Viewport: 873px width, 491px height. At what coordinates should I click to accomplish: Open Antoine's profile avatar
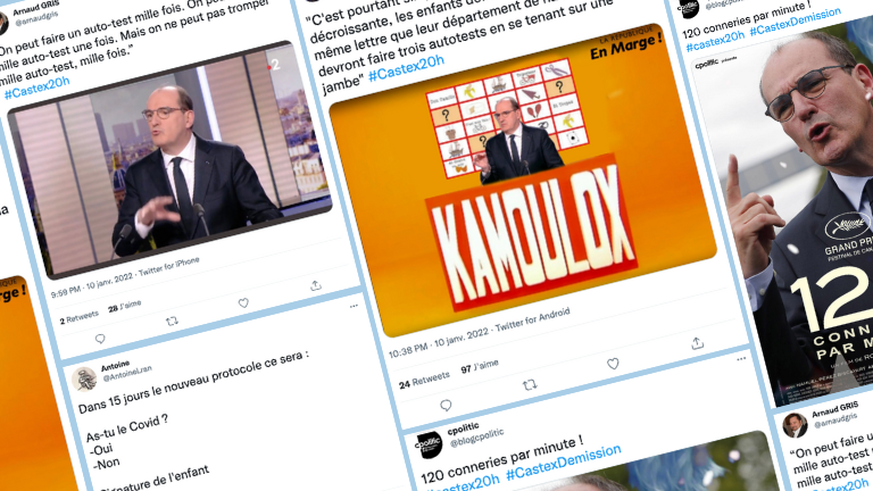tap(84, 380)
